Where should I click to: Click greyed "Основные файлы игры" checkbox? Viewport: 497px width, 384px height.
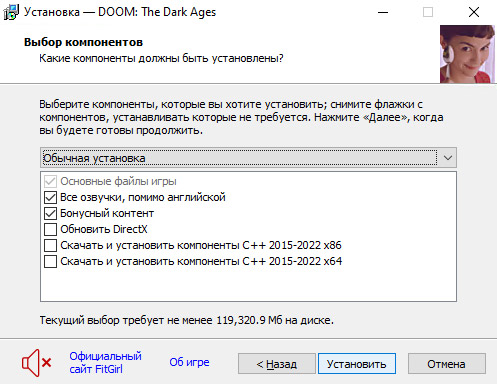pyautogui.click(x=50, y=181)
